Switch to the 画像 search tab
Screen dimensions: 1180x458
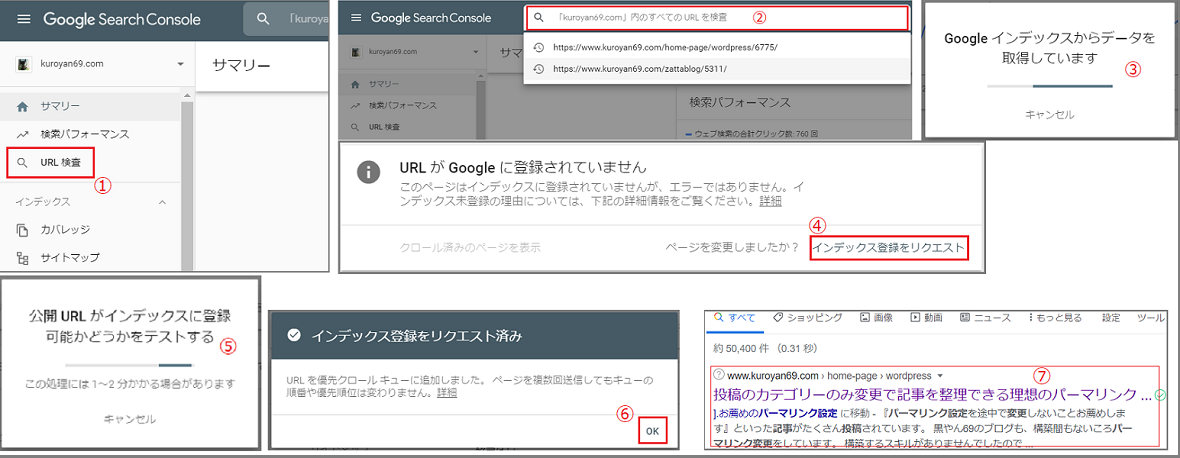[x=876, y=318]
